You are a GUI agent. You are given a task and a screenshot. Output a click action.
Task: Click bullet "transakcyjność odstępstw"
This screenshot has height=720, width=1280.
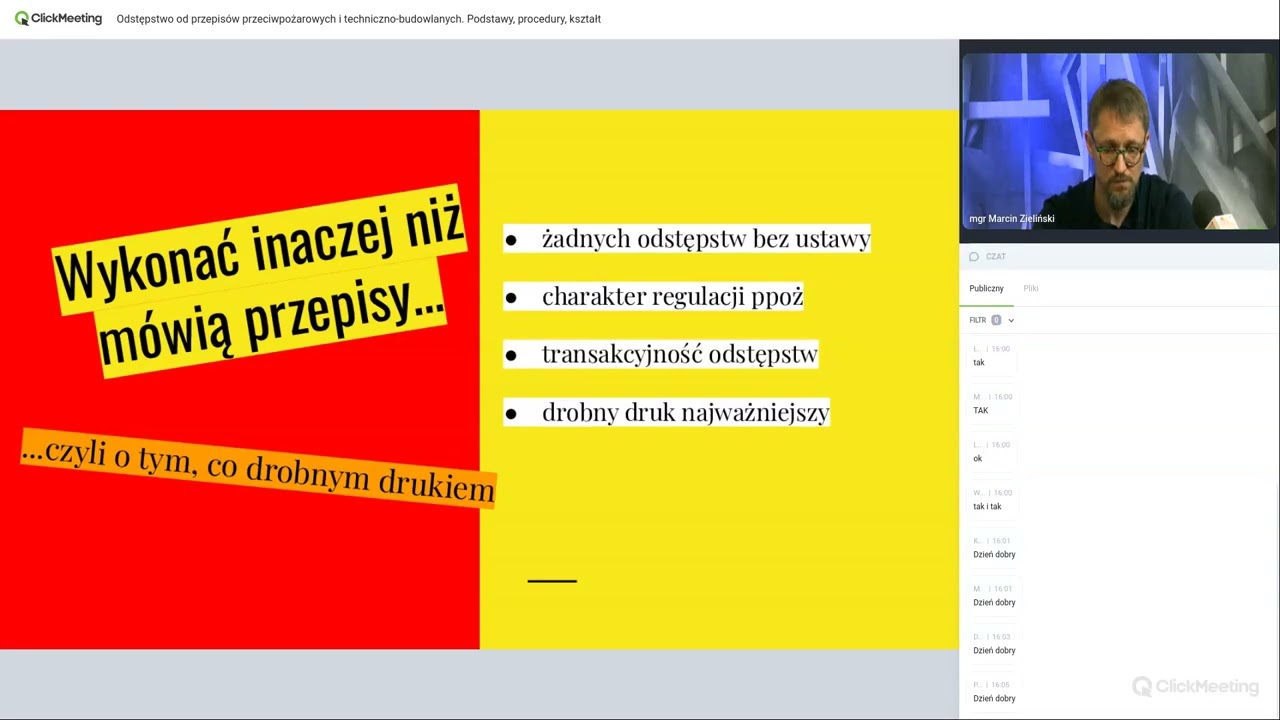[679, 354]
